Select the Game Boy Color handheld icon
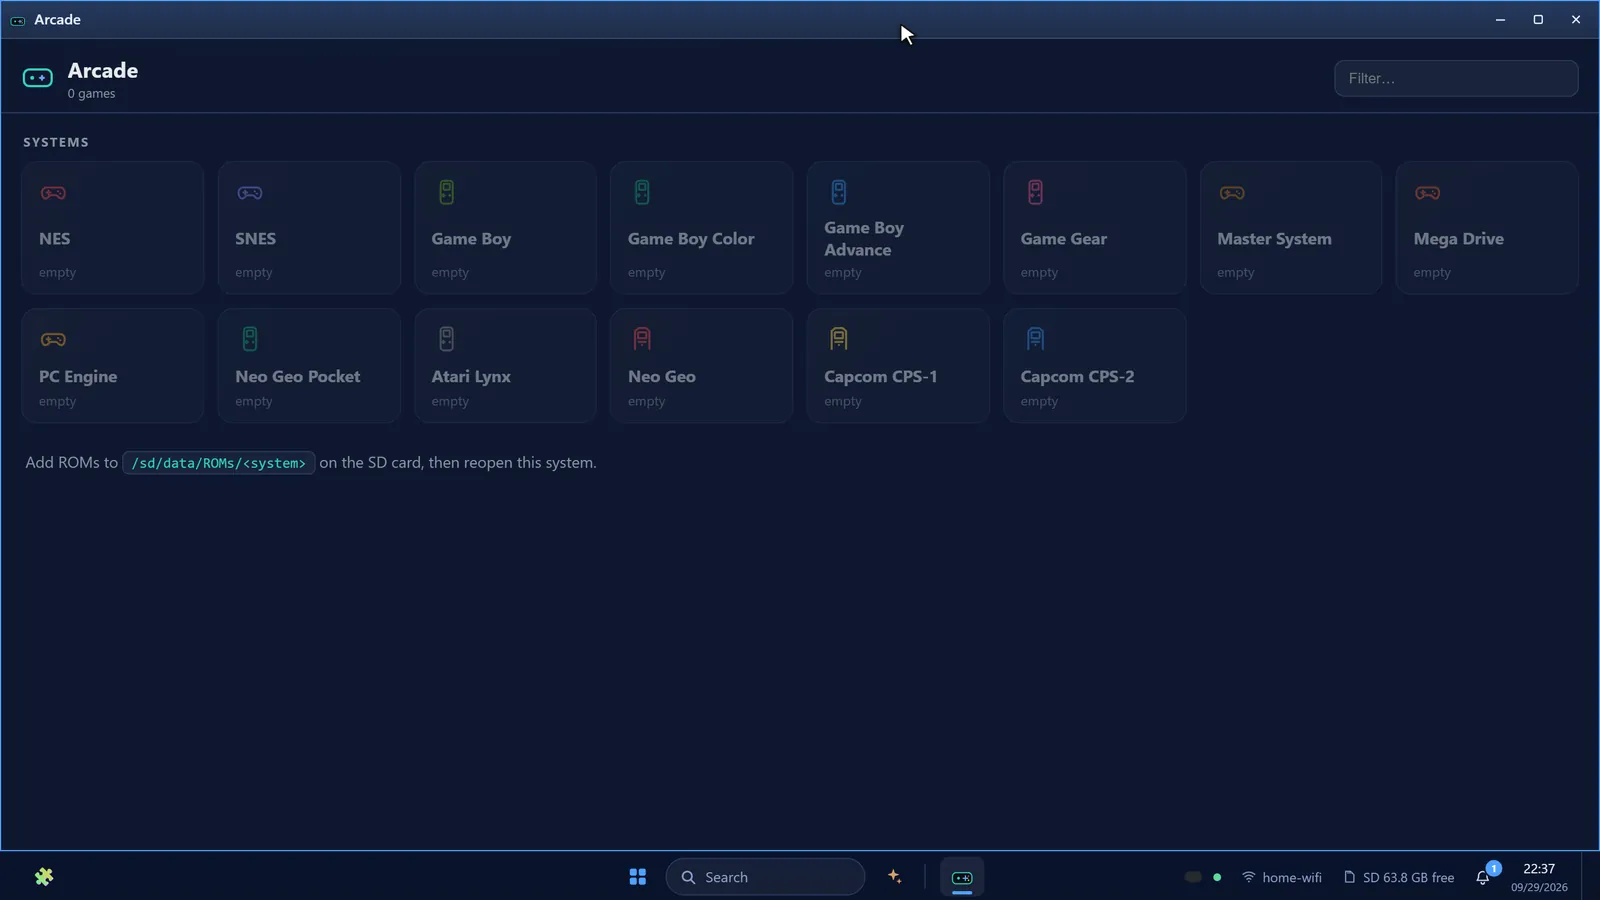 point(642,192)
